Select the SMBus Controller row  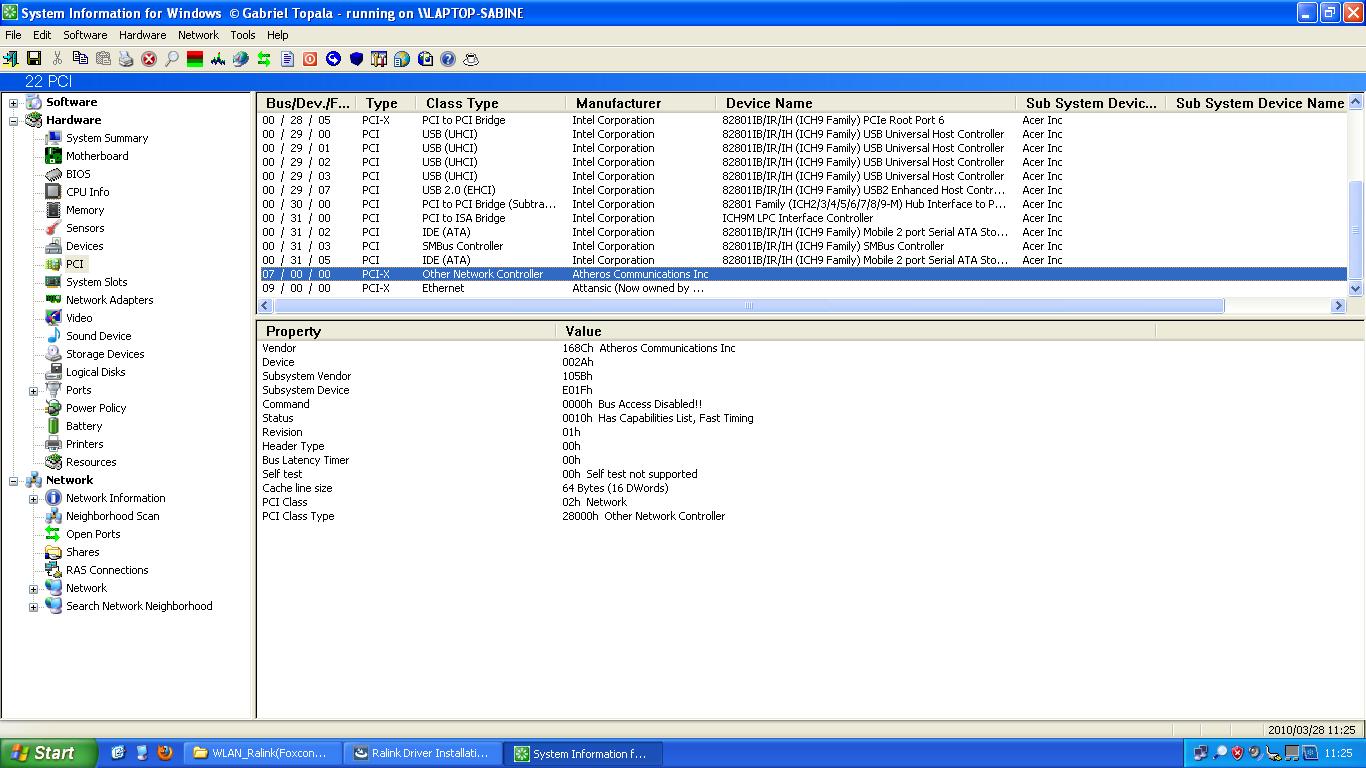coord(803,246)
